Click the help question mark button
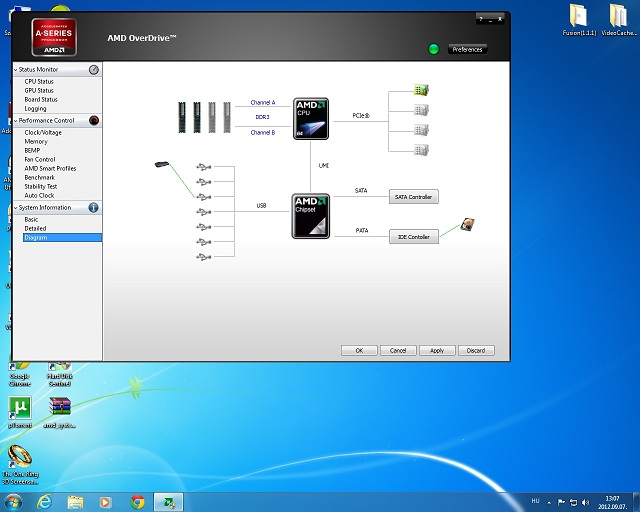Image resolution: width=640 pixels, height=512 pixels. point(481,19)
